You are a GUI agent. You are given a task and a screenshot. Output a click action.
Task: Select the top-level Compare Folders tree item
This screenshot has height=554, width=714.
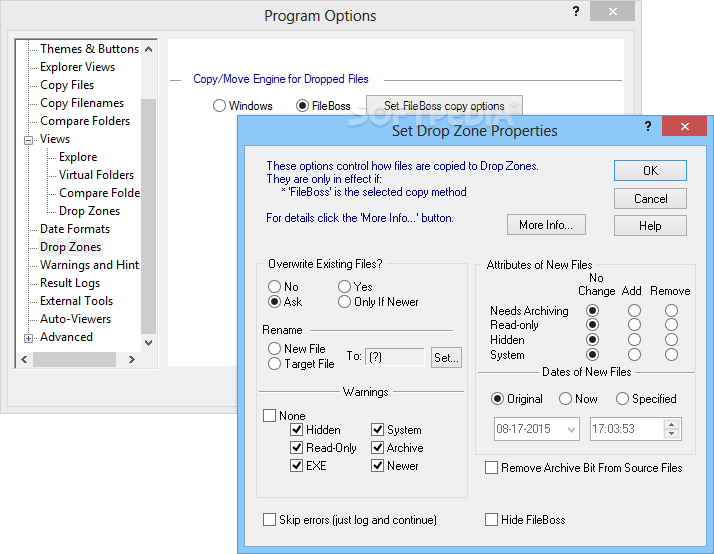tap(85, 121)
